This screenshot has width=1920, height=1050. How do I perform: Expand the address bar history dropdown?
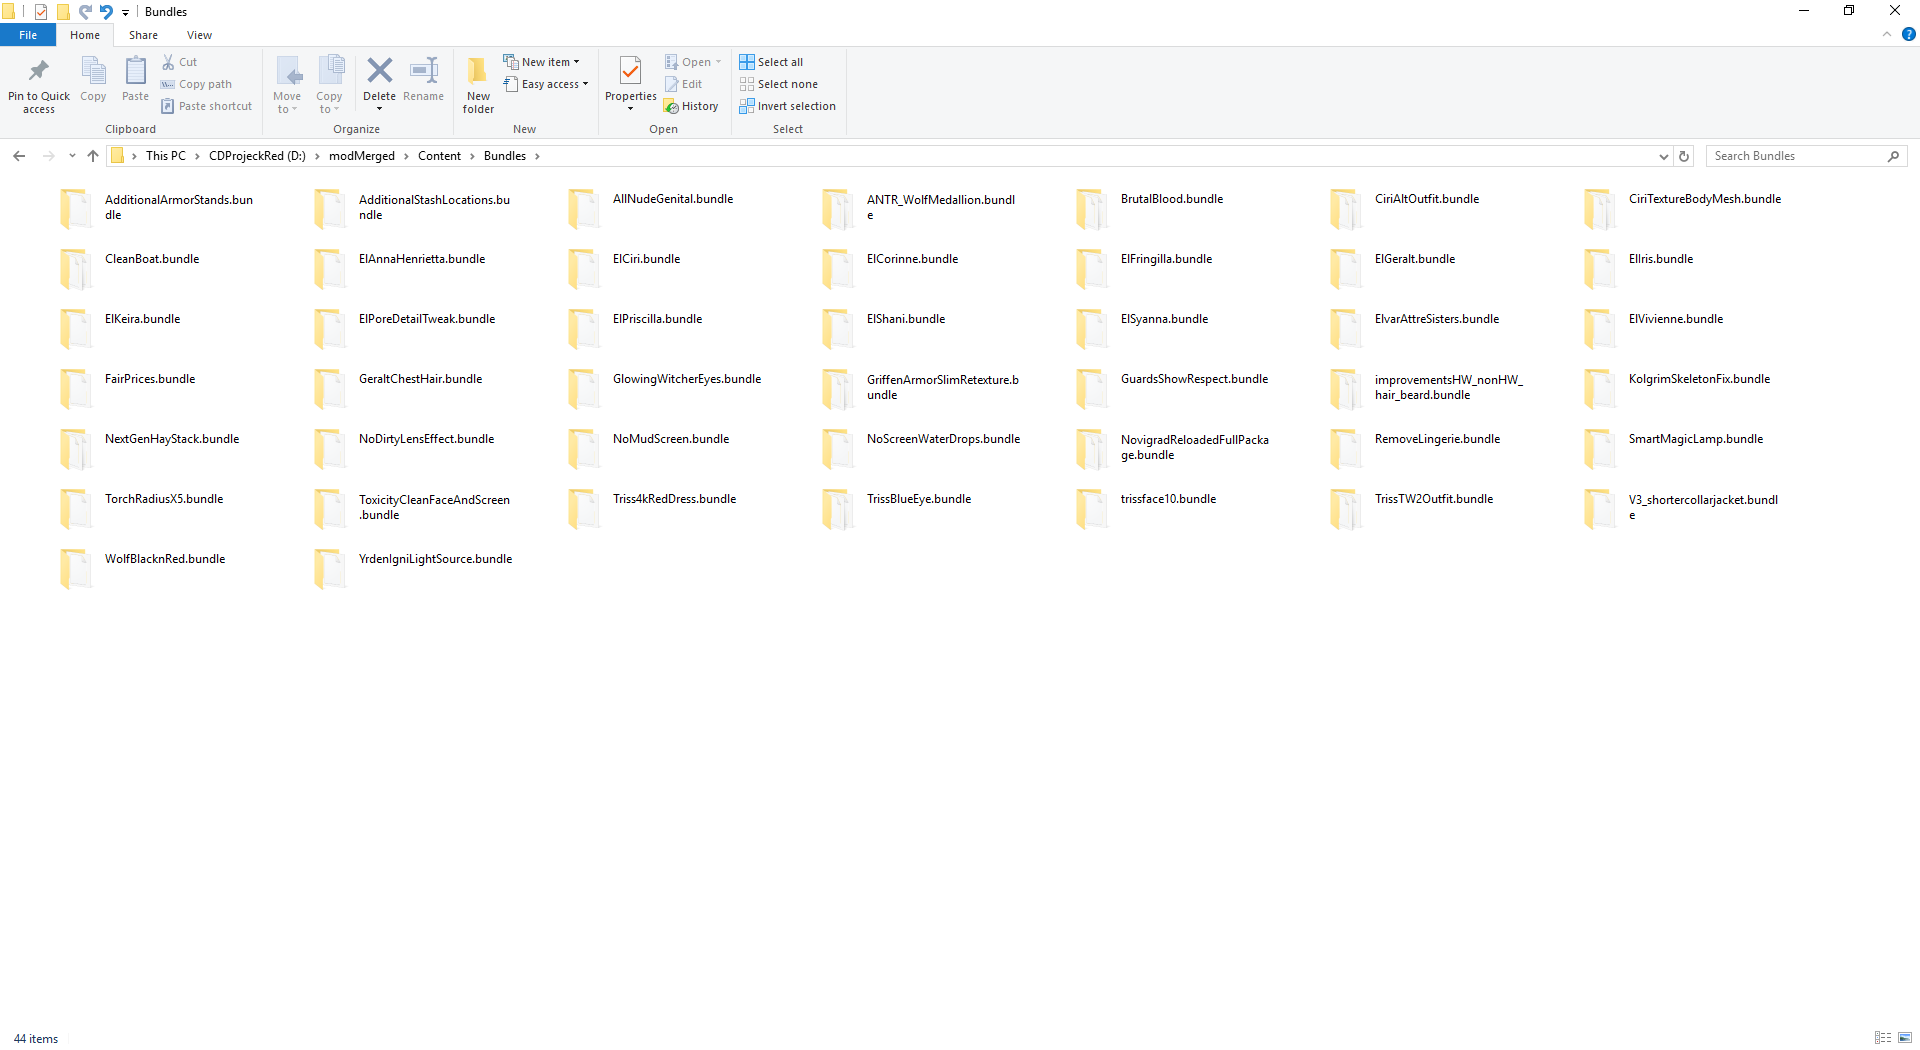tap(1664, 156)
